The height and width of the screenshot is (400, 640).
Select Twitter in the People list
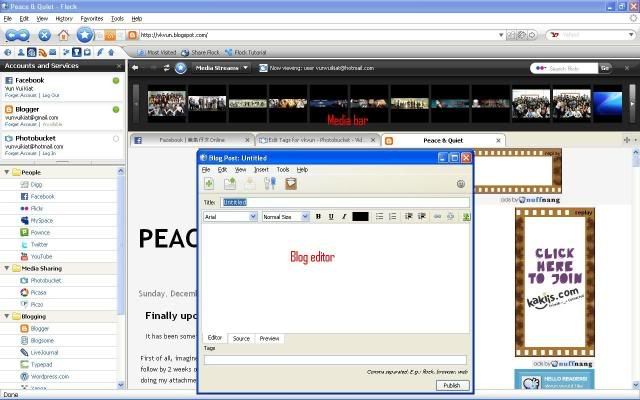point(39,244)
